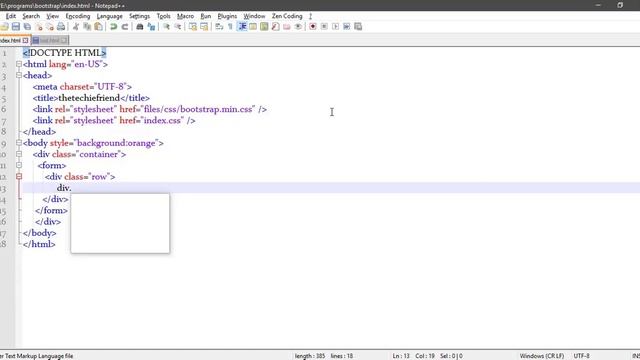Open the Window menu
The height and width of the screenshot is (360, 640).
254,16
